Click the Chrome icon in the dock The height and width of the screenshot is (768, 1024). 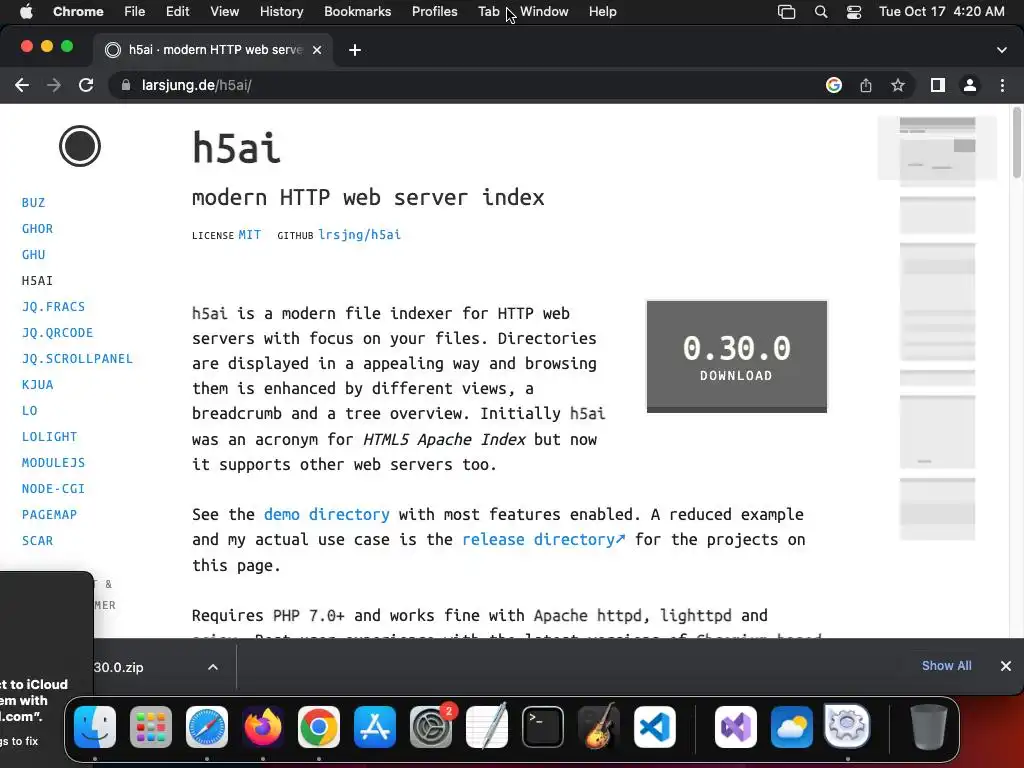click(319, 727)
